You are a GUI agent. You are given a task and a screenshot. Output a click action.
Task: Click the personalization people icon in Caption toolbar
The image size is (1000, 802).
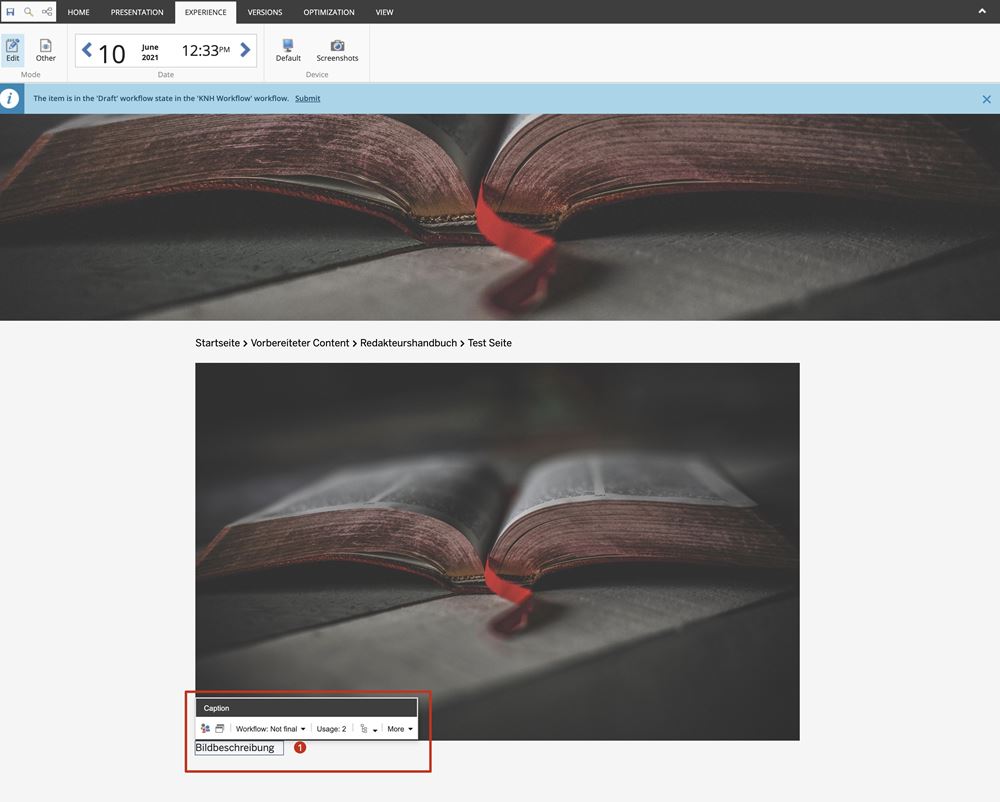click(x=205, y=729)
